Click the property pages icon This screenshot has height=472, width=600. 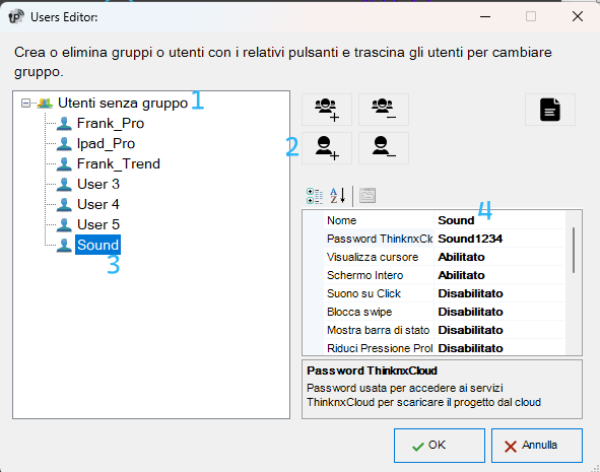367,196
